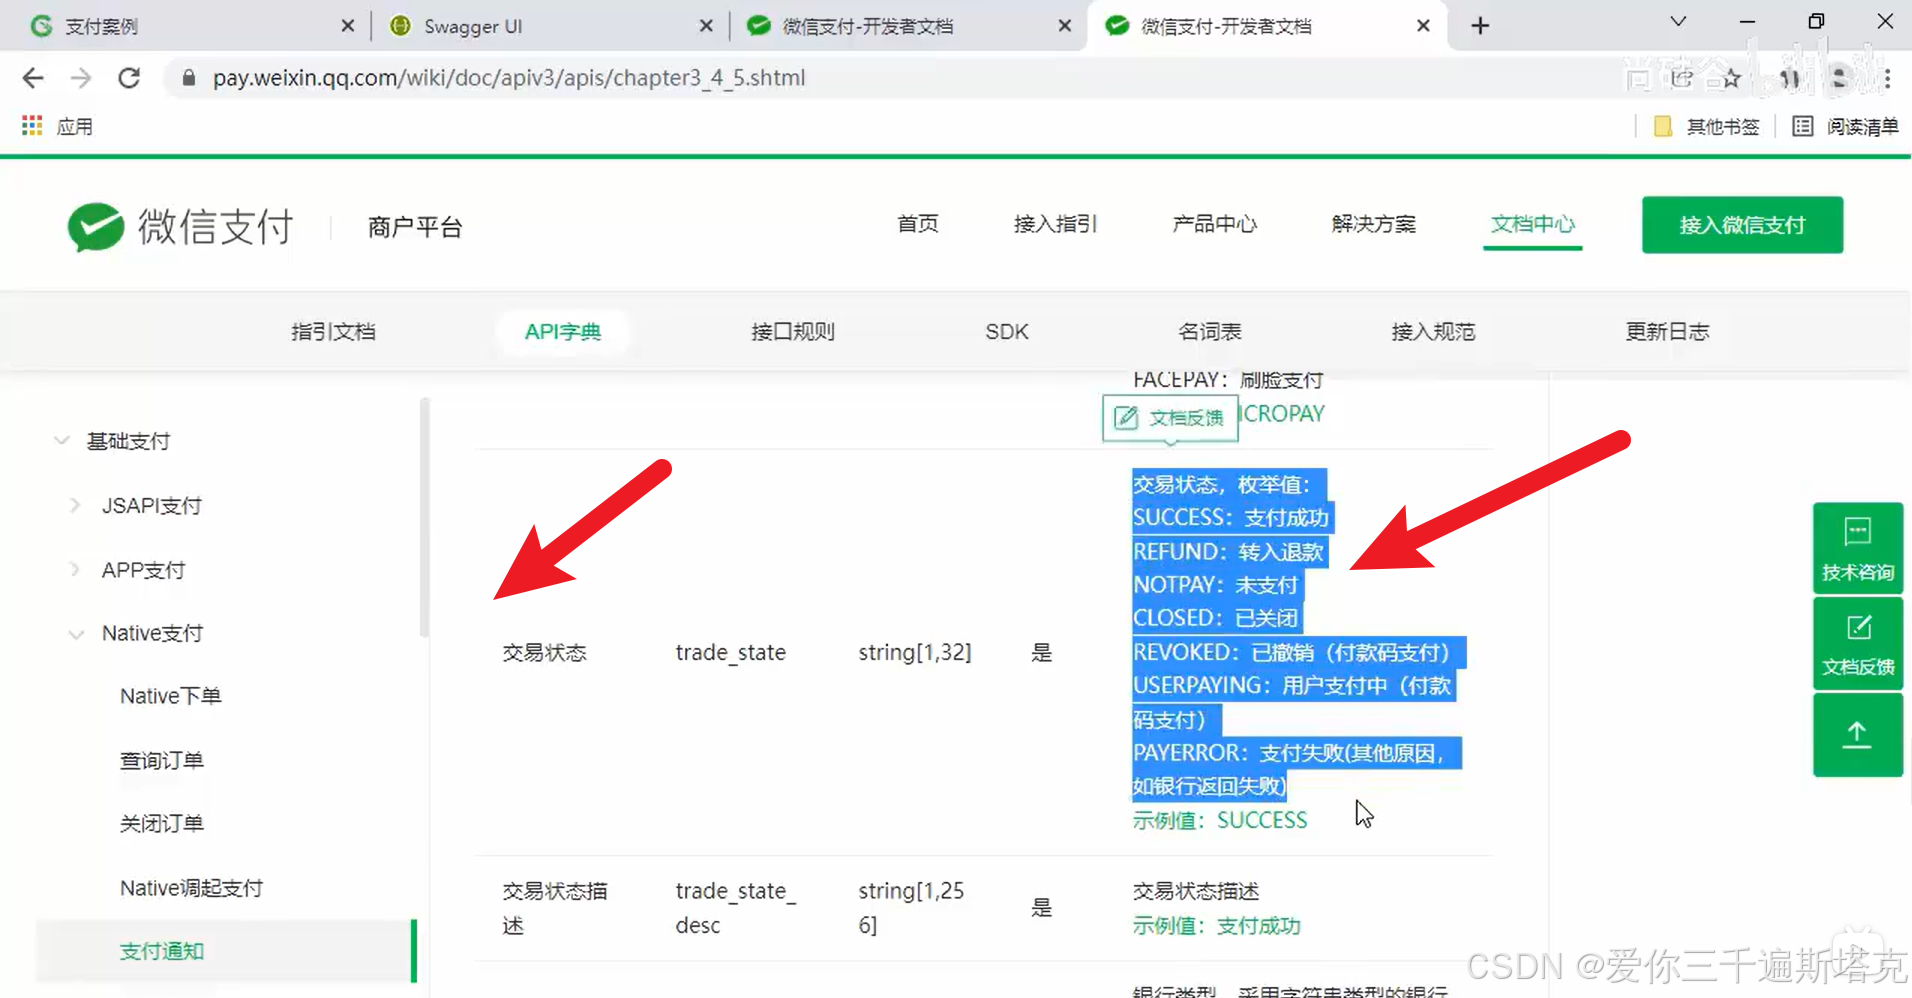Click the trade_state field name cell
1912x998 pixels.
(730, 653)
